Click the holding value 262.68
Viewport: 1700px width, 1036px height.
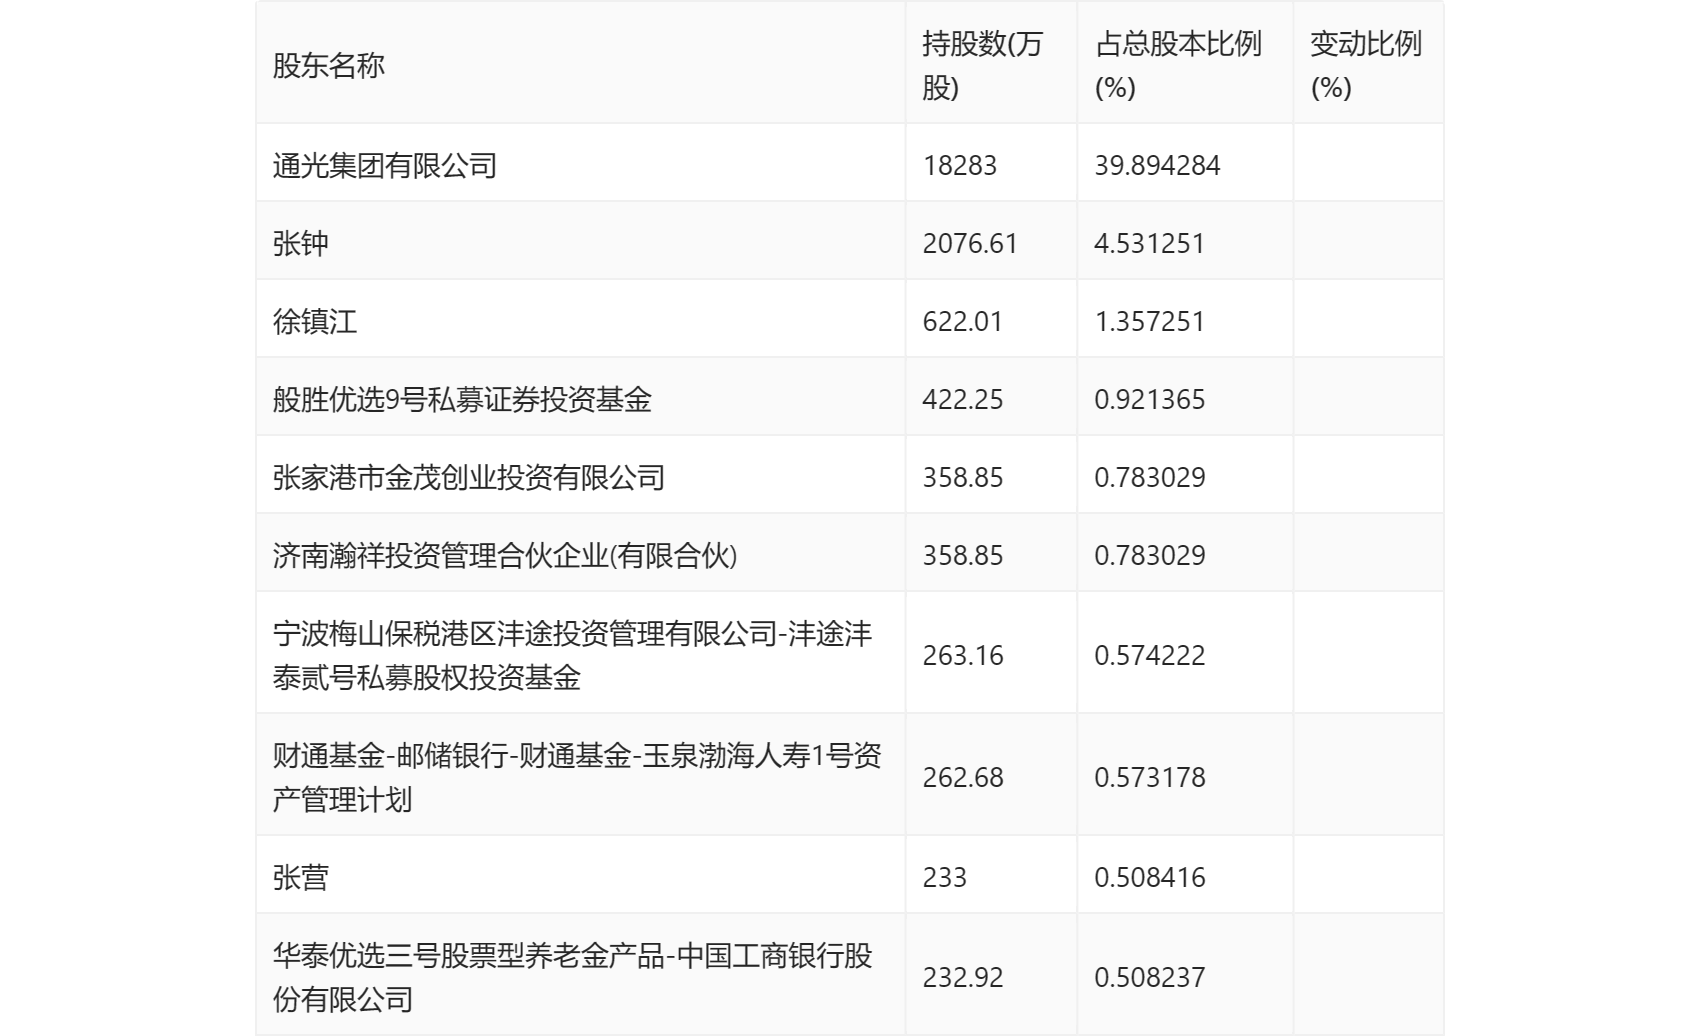click(962, 777)
